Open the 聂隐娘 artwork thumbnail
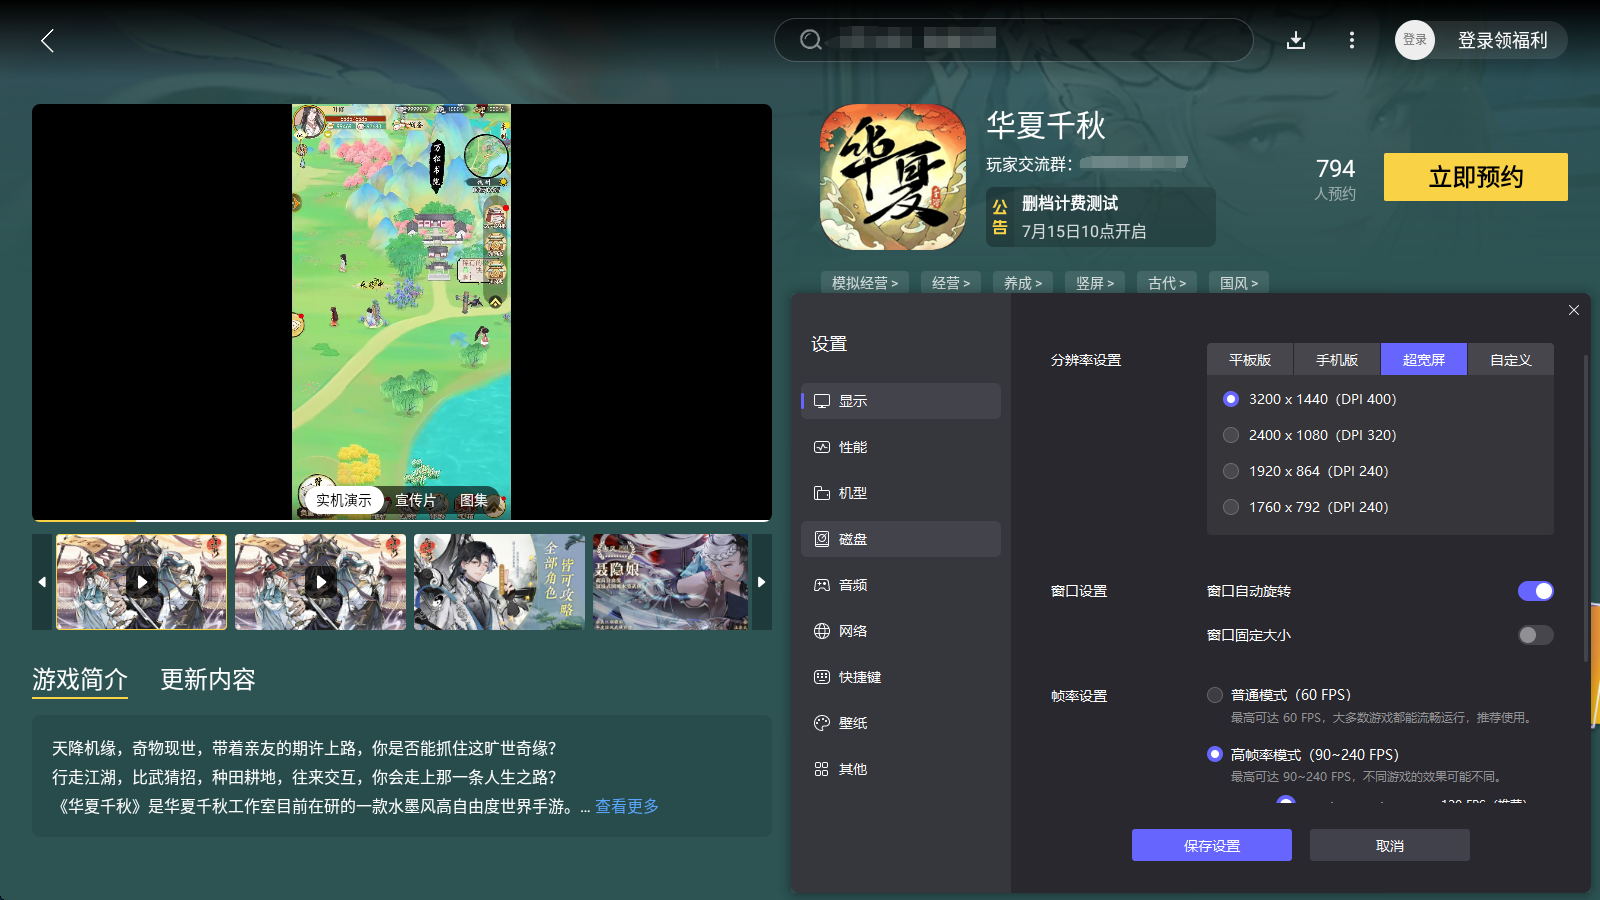The width and height of the screenshot is (1600, 900). [x=670, y=581]
